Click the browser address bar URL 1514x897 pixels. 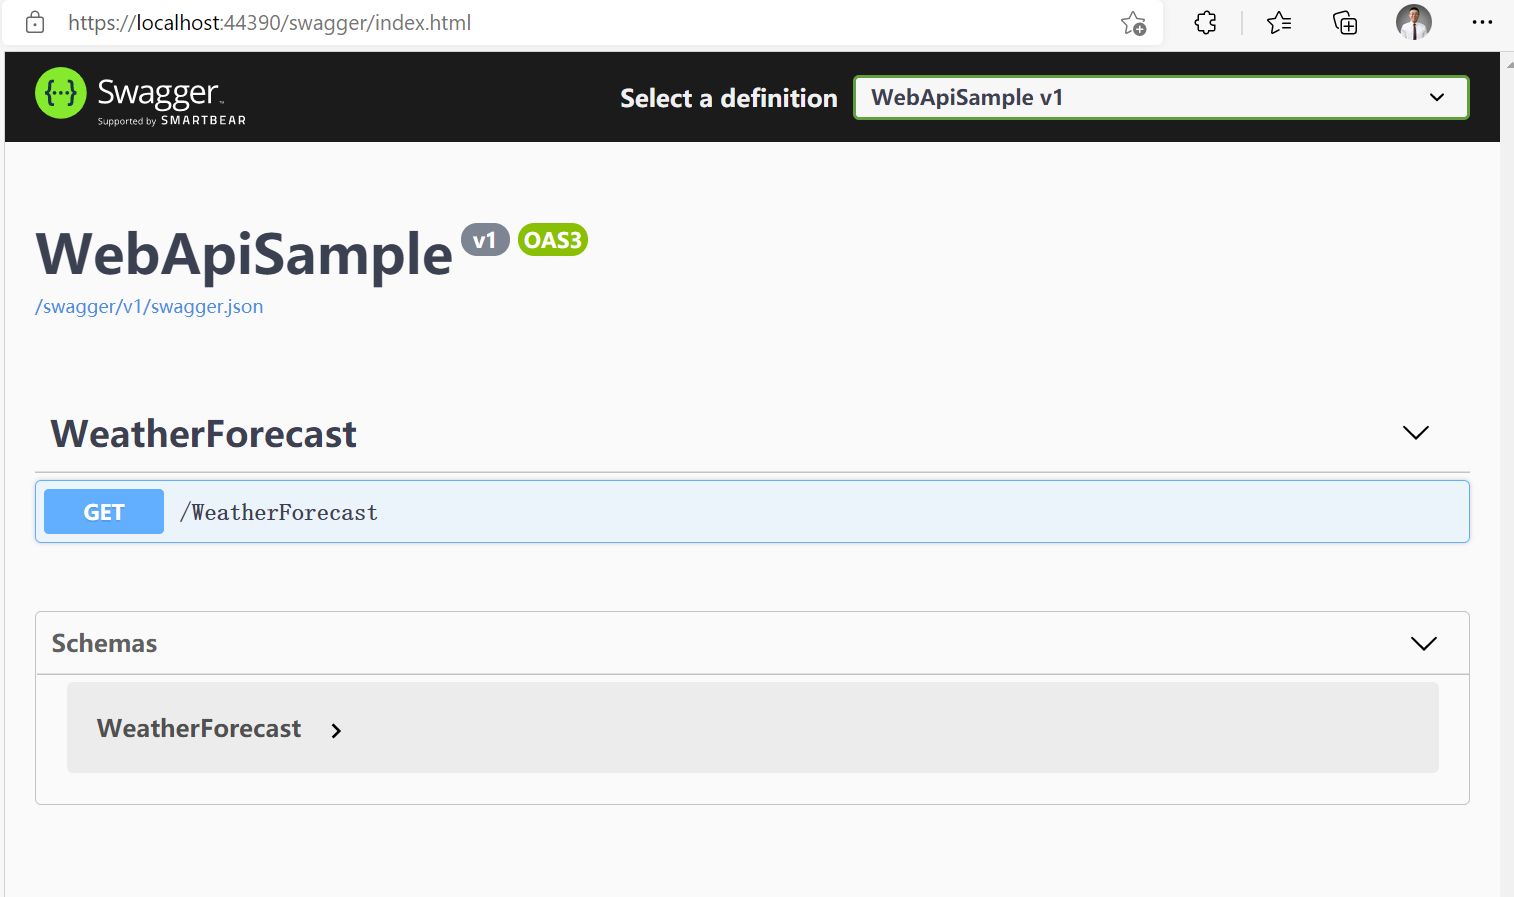[270, 22]
